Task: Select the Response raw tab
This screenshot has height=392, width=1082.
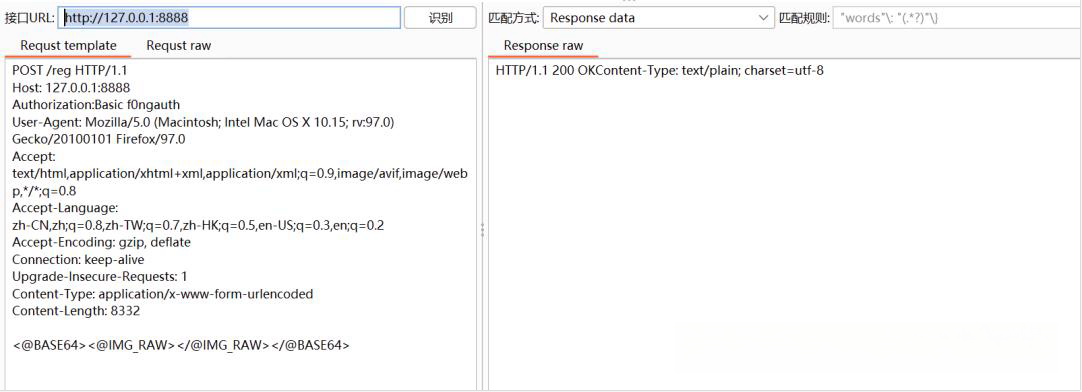Action: [x=543, y=46]
